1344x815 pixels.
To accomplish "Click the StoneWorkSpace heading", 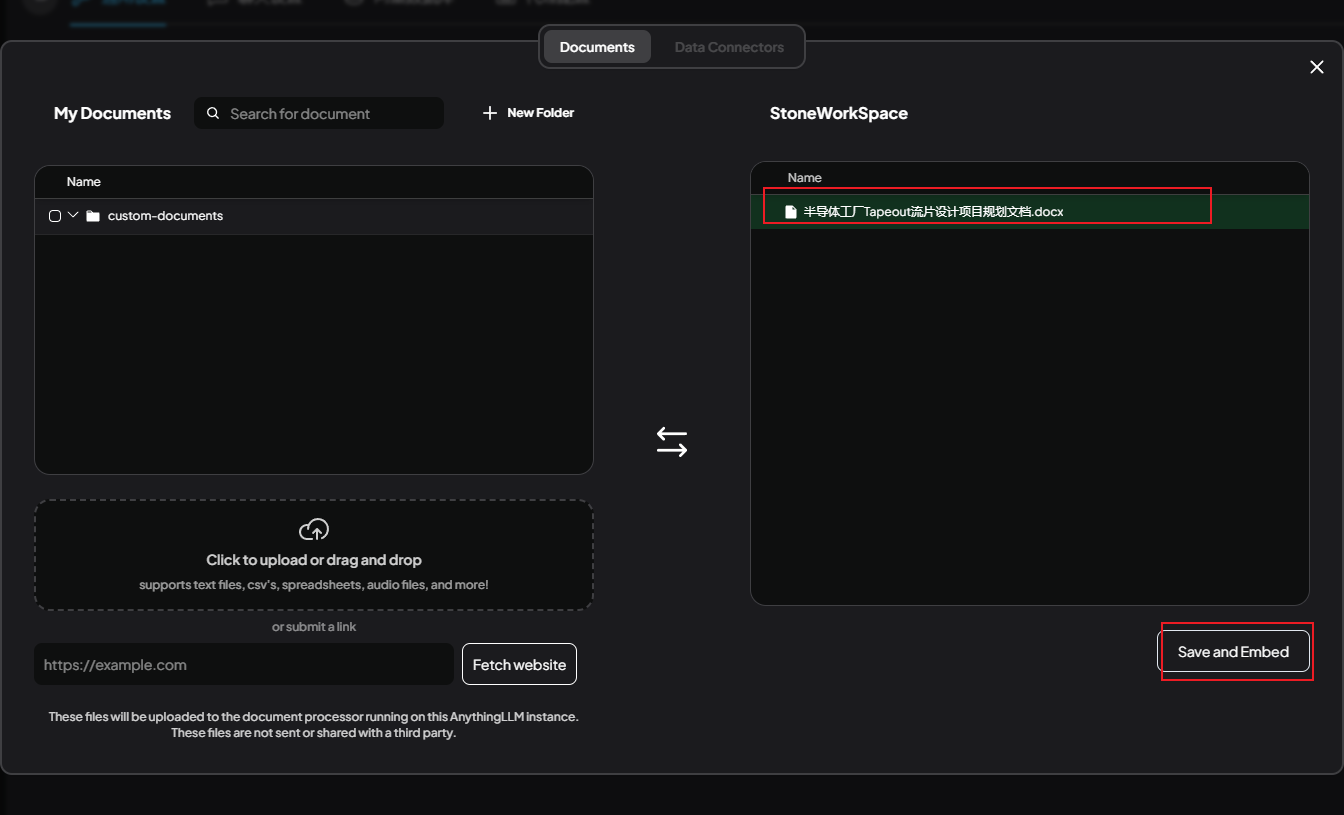I will pos(839,113).
